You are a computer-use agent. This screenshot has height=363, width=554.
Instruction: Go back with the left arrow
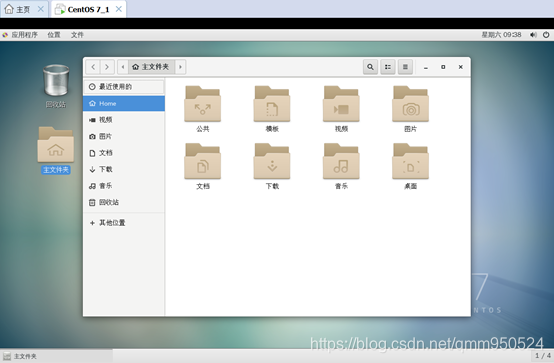click(x=93, y=67)
